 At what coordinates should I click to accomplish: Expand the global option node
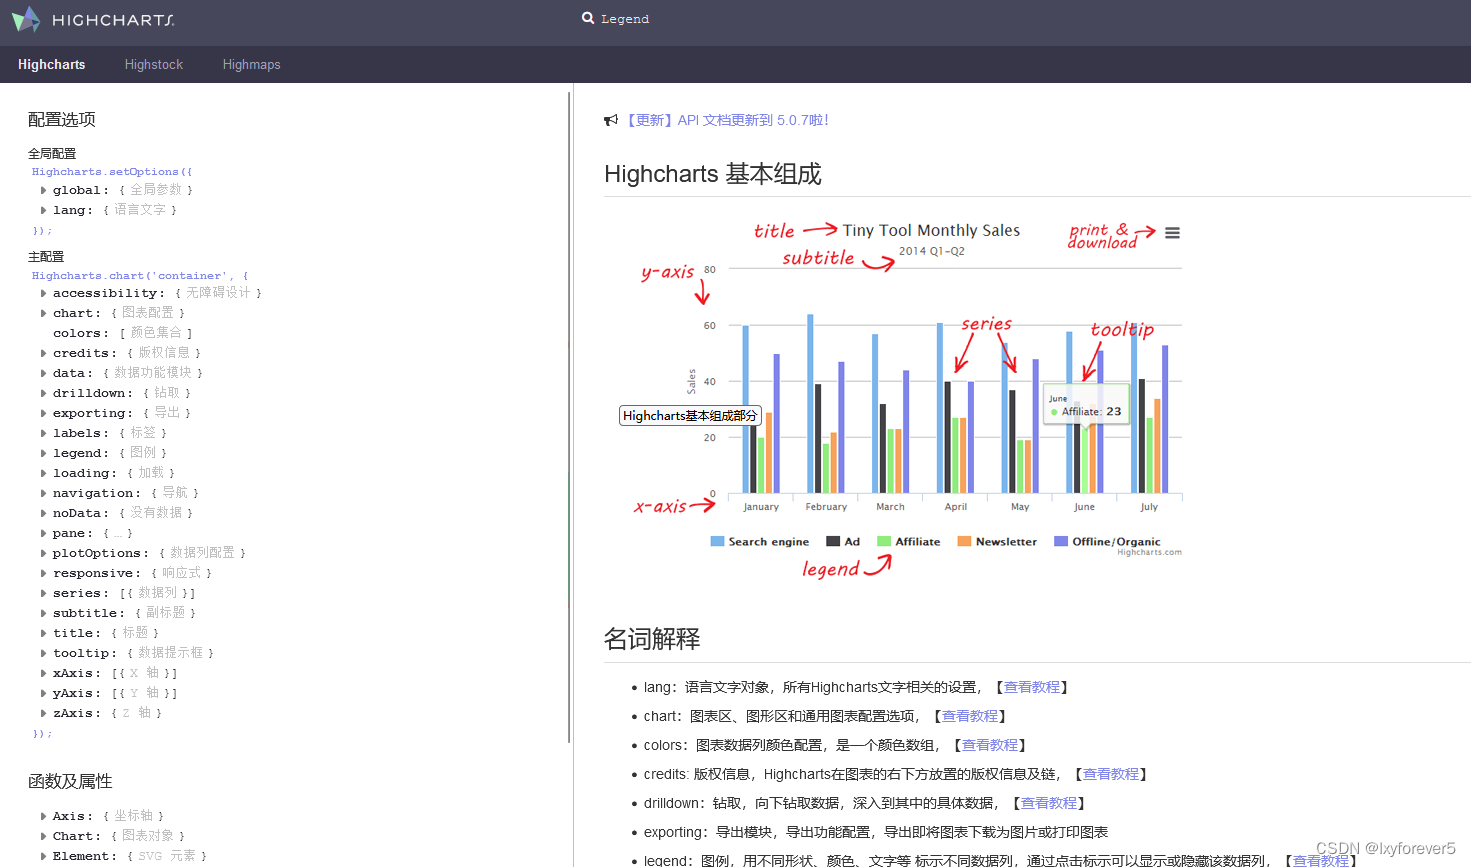[43, 190]
